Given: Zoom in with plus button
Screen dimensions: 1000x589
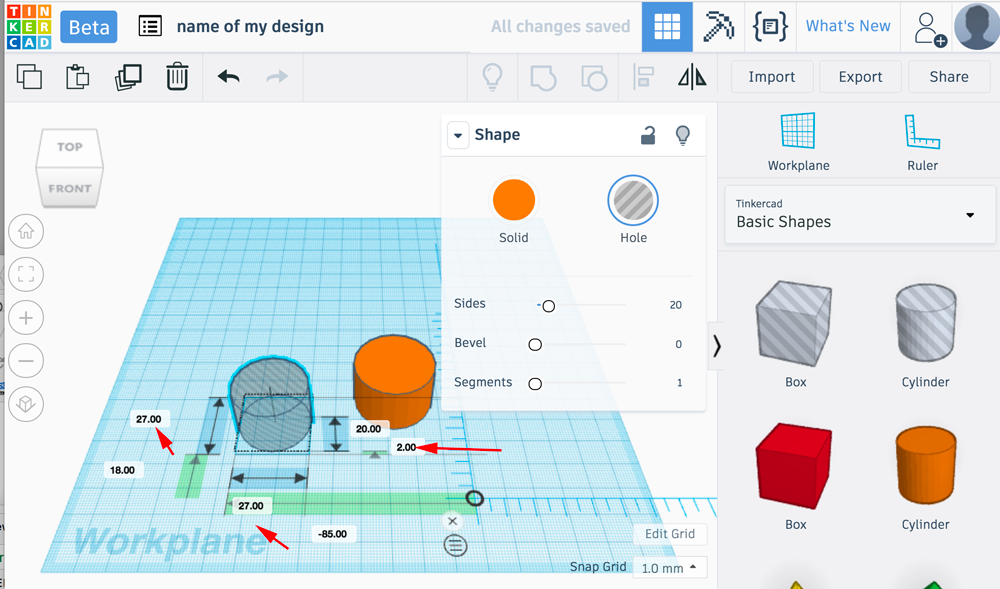Looking at the screenshot, I should [26, 317].
